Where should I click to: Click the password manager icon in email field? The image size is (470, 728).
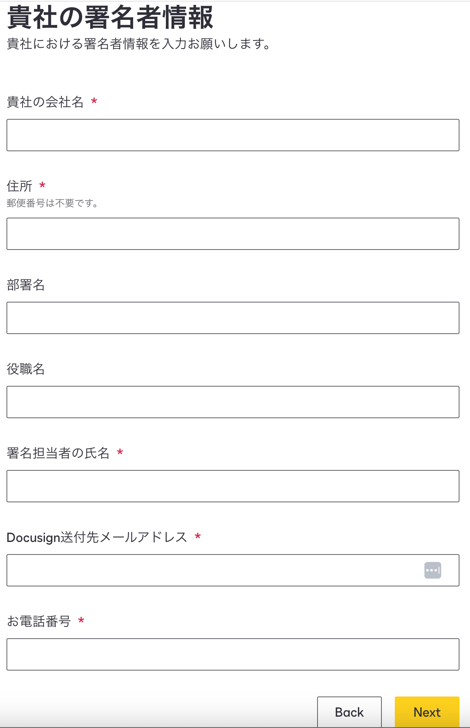[x=432, y=570]
